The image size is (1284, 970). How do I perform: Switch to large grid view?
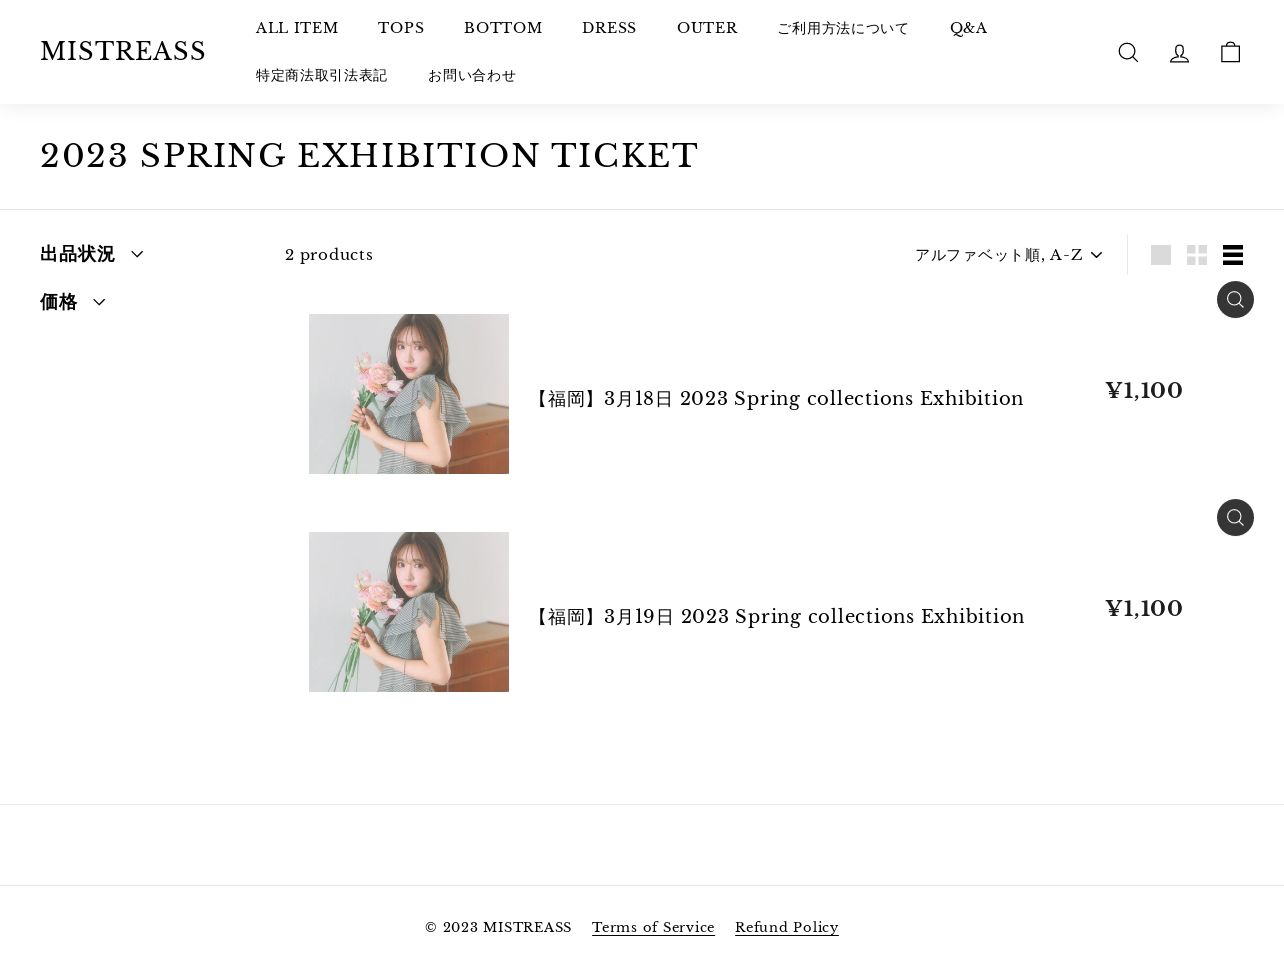pyautogui.click(x=1160, y=255)
